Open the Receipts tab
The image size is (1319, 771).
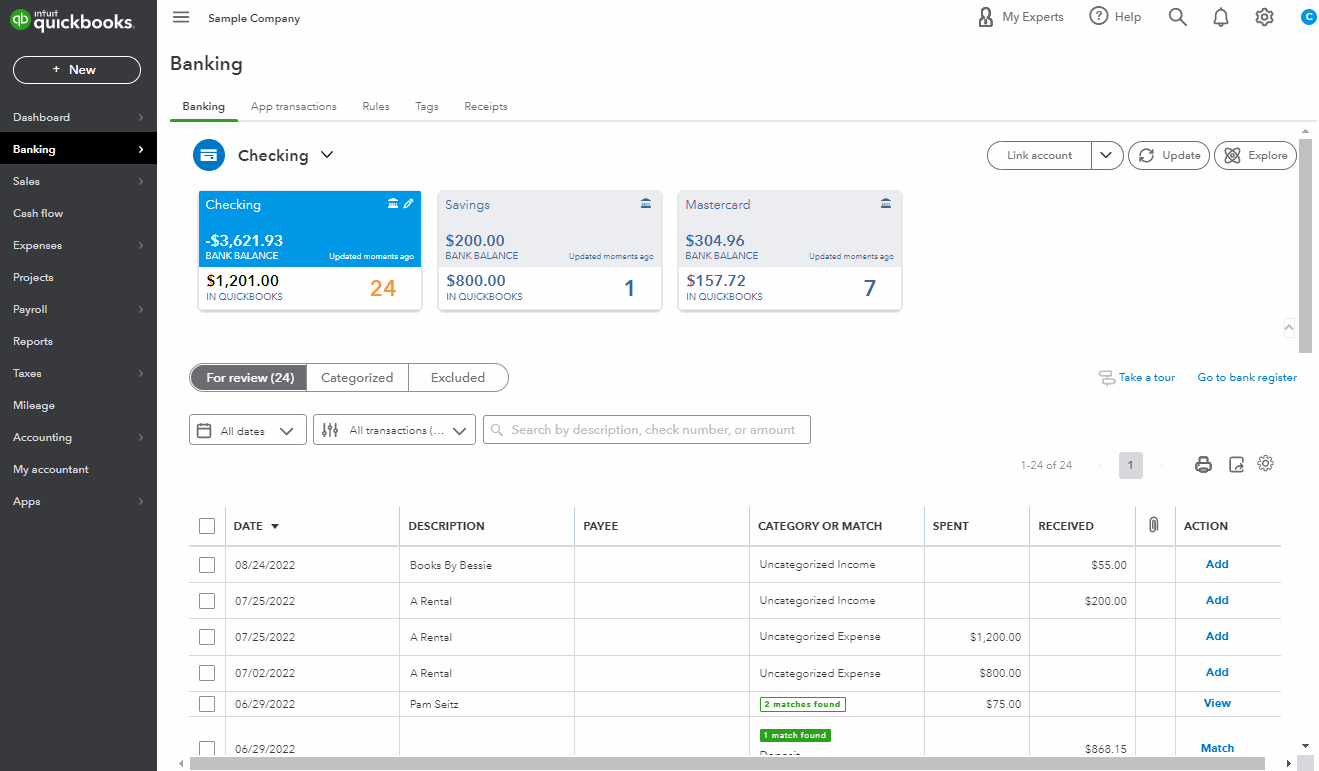[x=485, y=106]
